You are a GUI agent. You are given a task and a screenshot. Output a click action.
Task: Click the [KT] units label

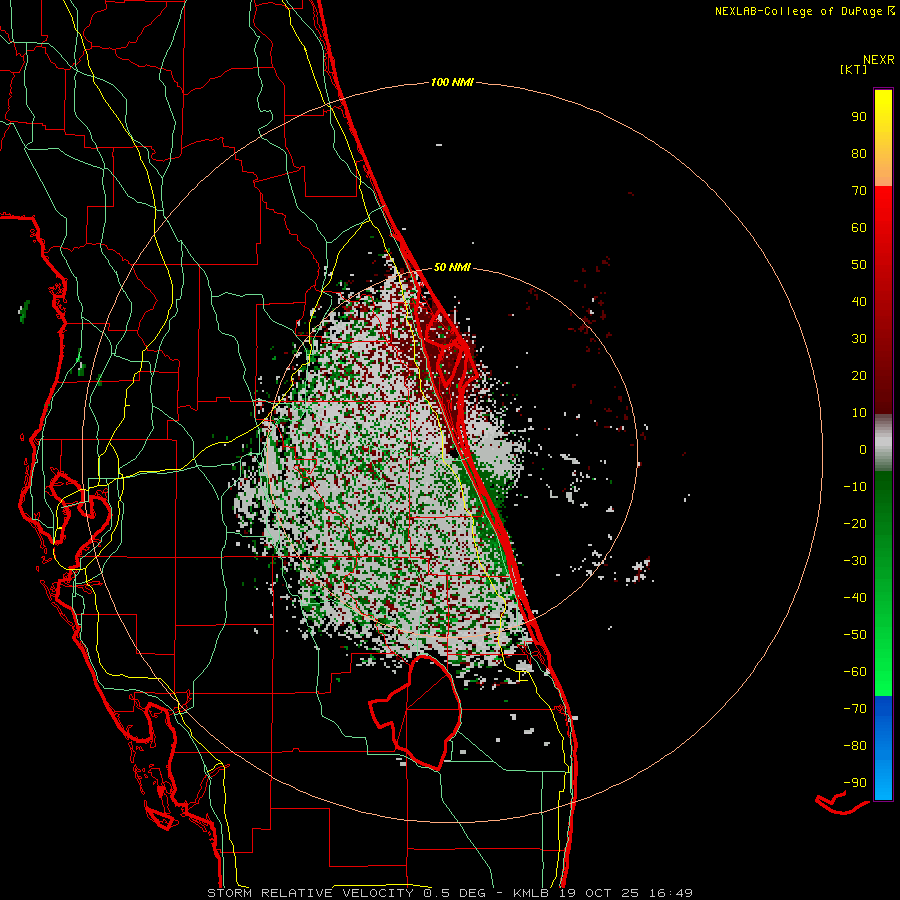pos(853,69)
